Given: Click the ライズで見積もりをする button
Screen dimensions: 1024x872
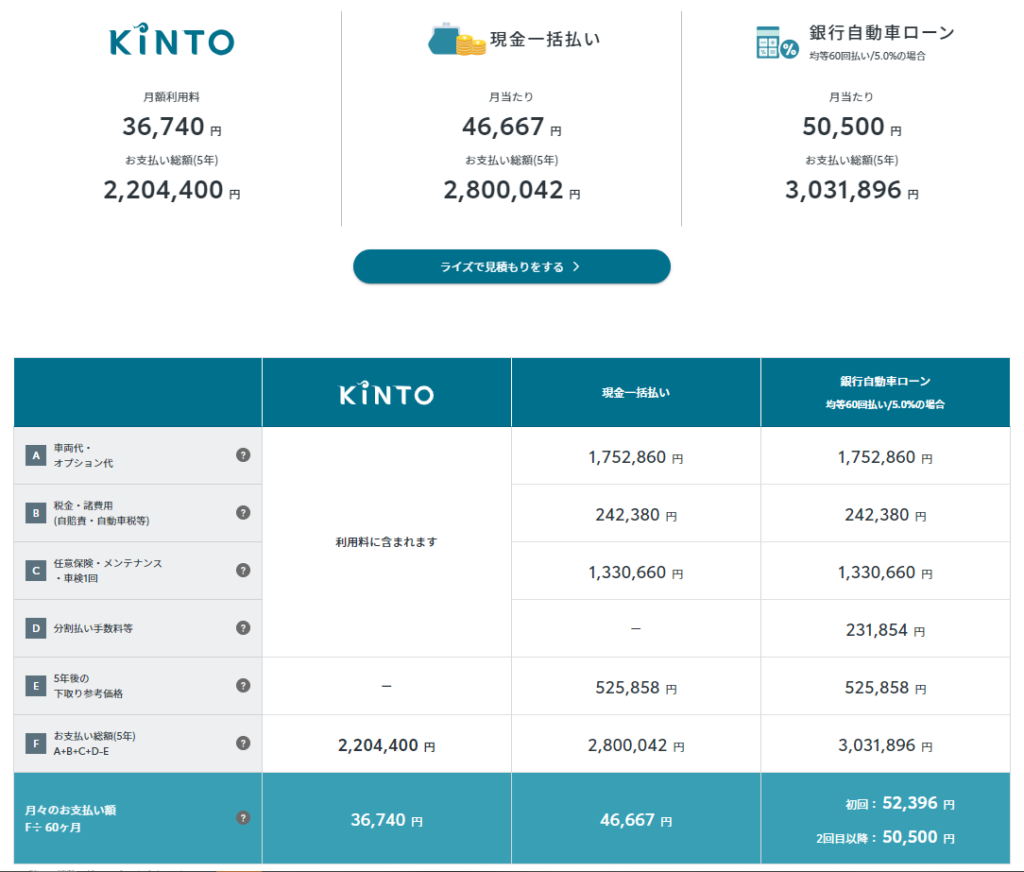Looking at the screenshot, I should tap(512, 266).
